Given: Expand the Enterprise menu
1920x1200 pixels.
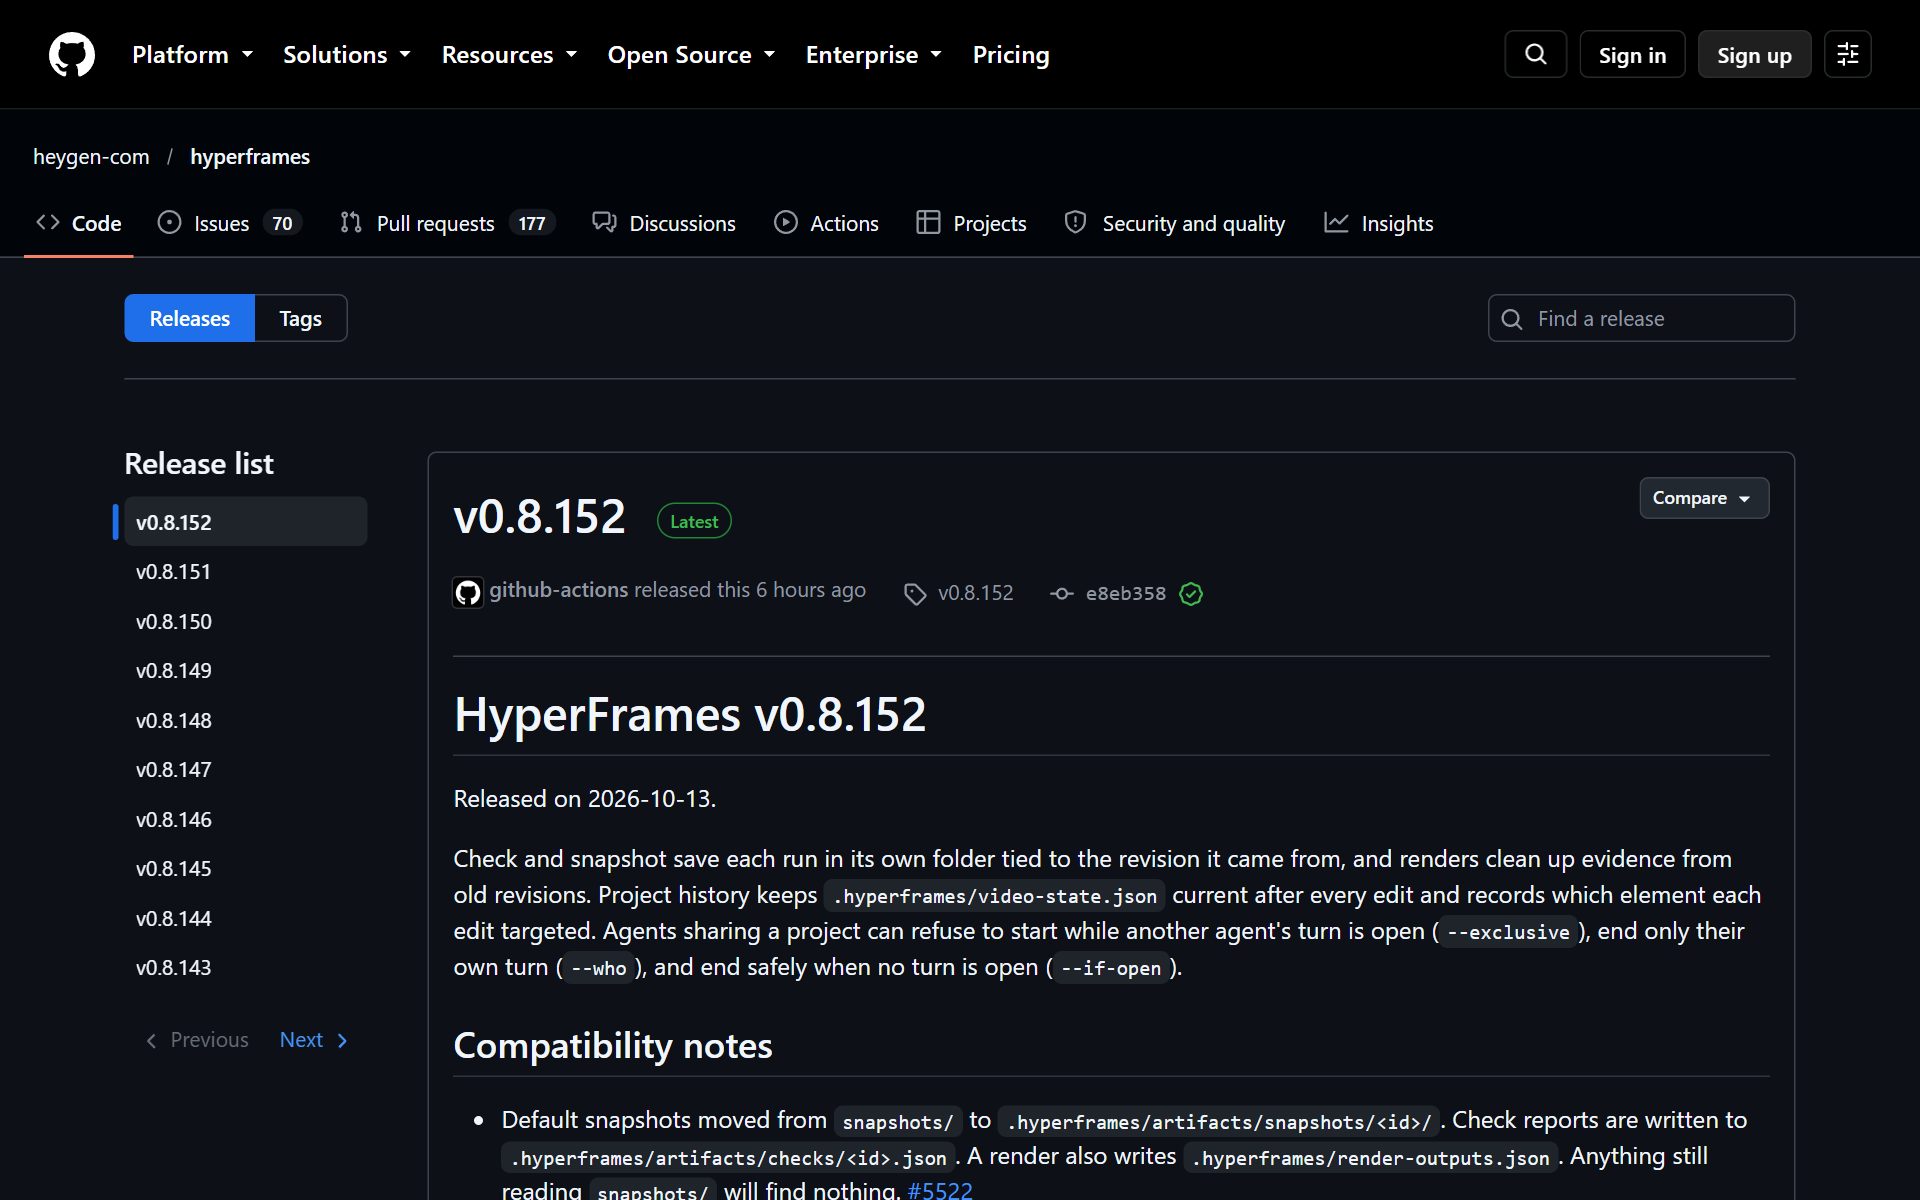Looking at the screenshot, I should [874, 55].
